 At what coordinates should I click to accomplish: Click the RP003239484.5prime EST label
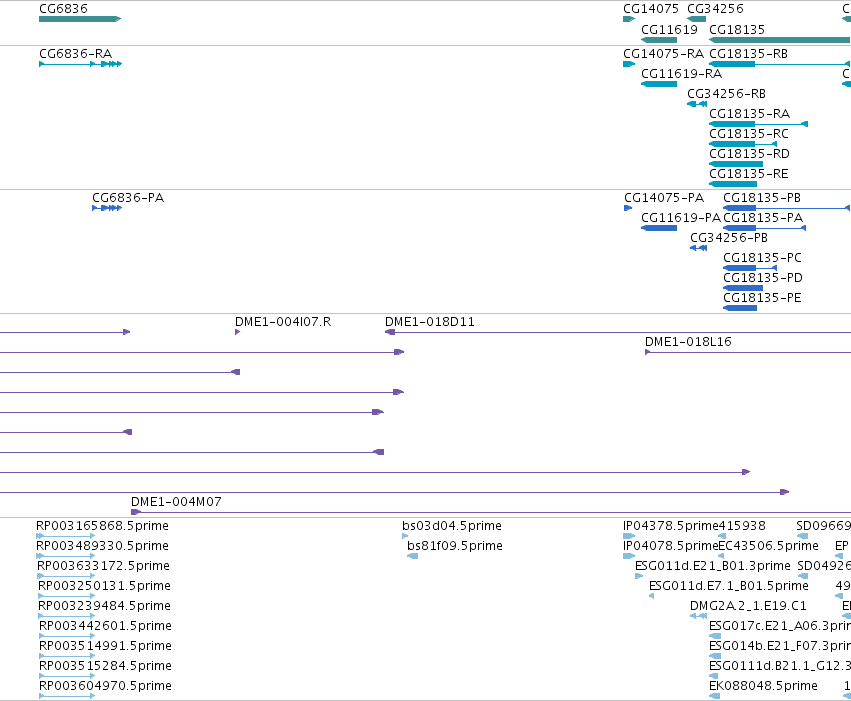click(104, 606)
